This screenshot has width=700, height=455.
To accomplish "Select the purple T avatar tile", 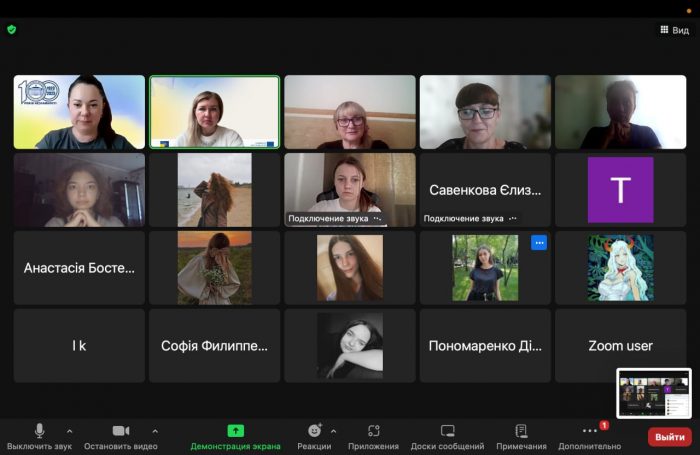I will point(620,190).
